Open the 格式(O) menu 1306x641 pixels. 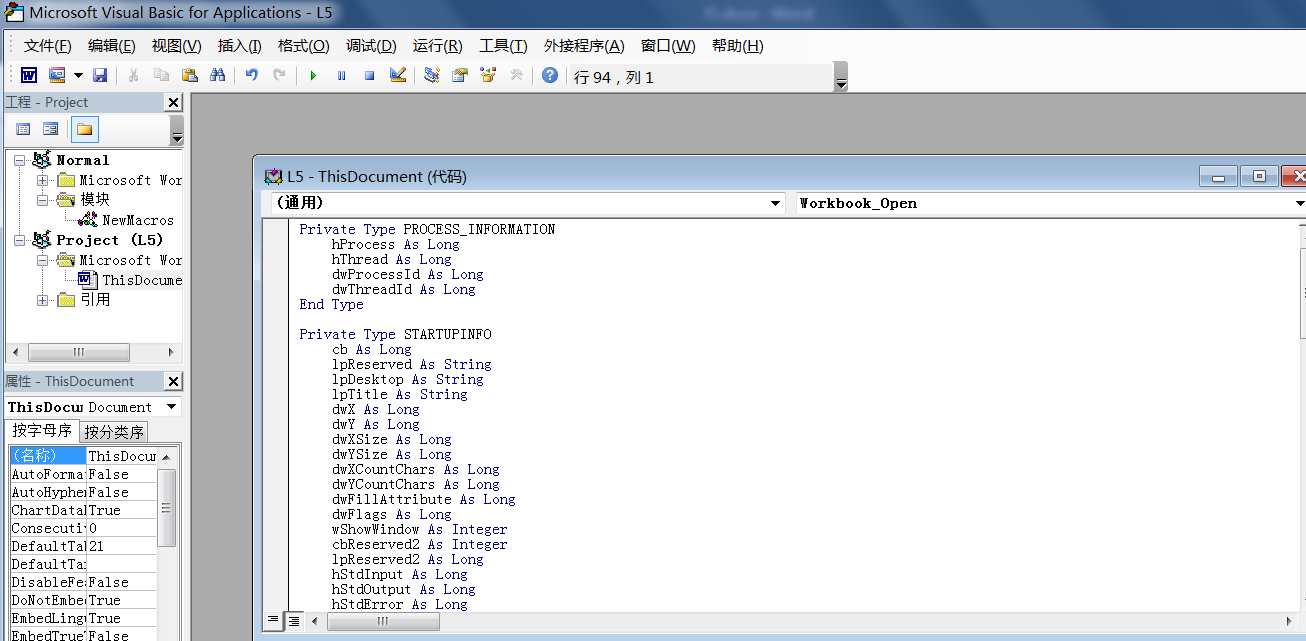click(304, 46)
